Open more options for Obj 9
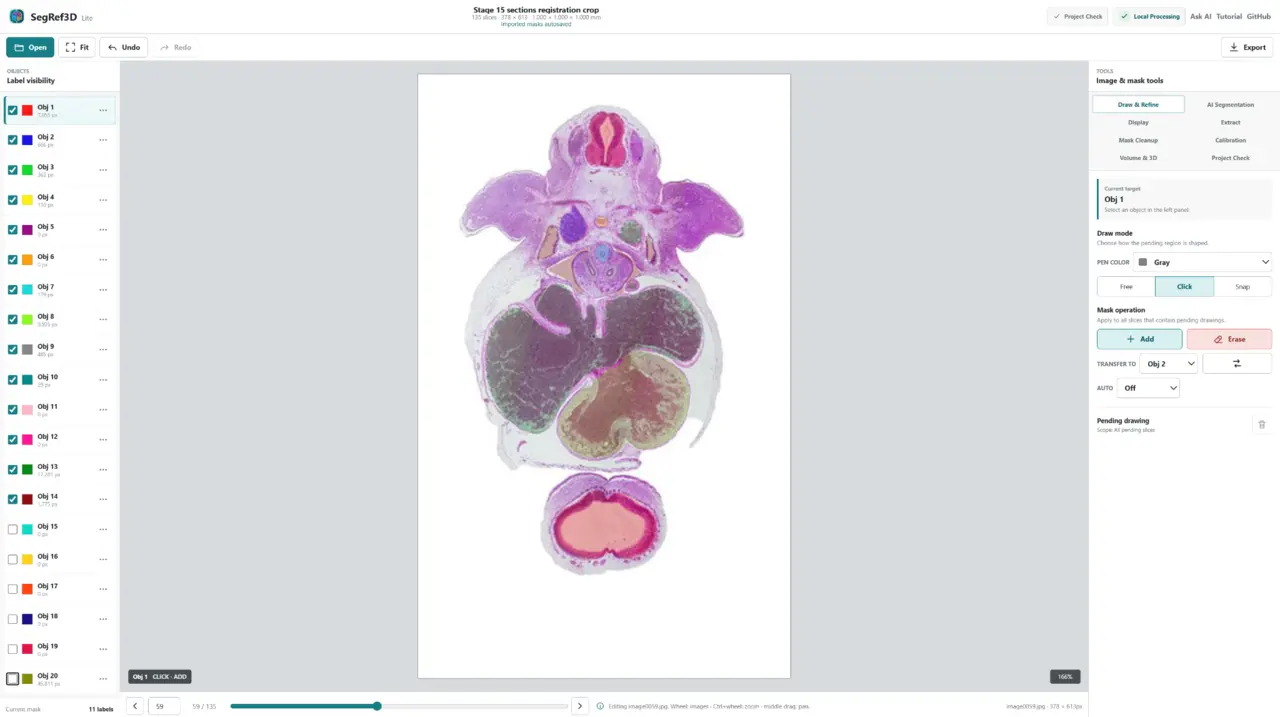Image resolution: width=1280 pixels, height=717 pixels. (103, 350)
